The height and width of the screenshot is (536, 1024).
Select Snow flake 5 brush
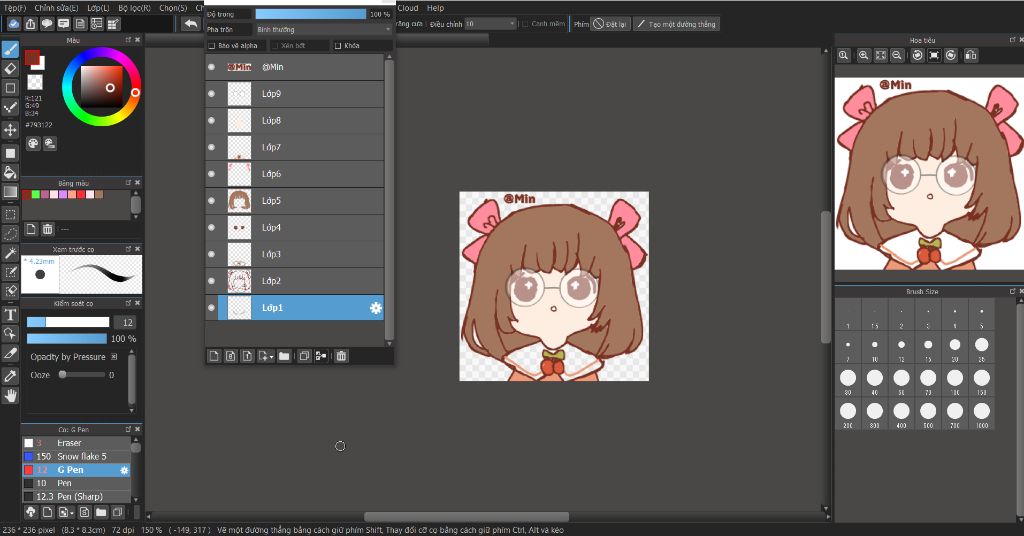77,456
